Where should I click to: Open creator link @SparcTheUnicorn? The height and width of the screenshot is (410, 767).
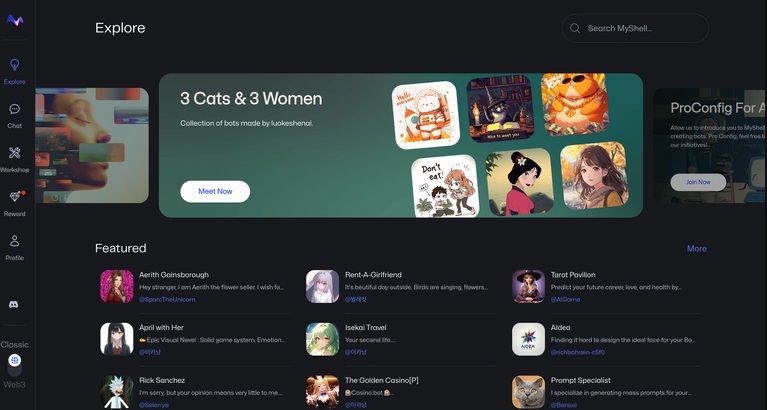(167, 299)
